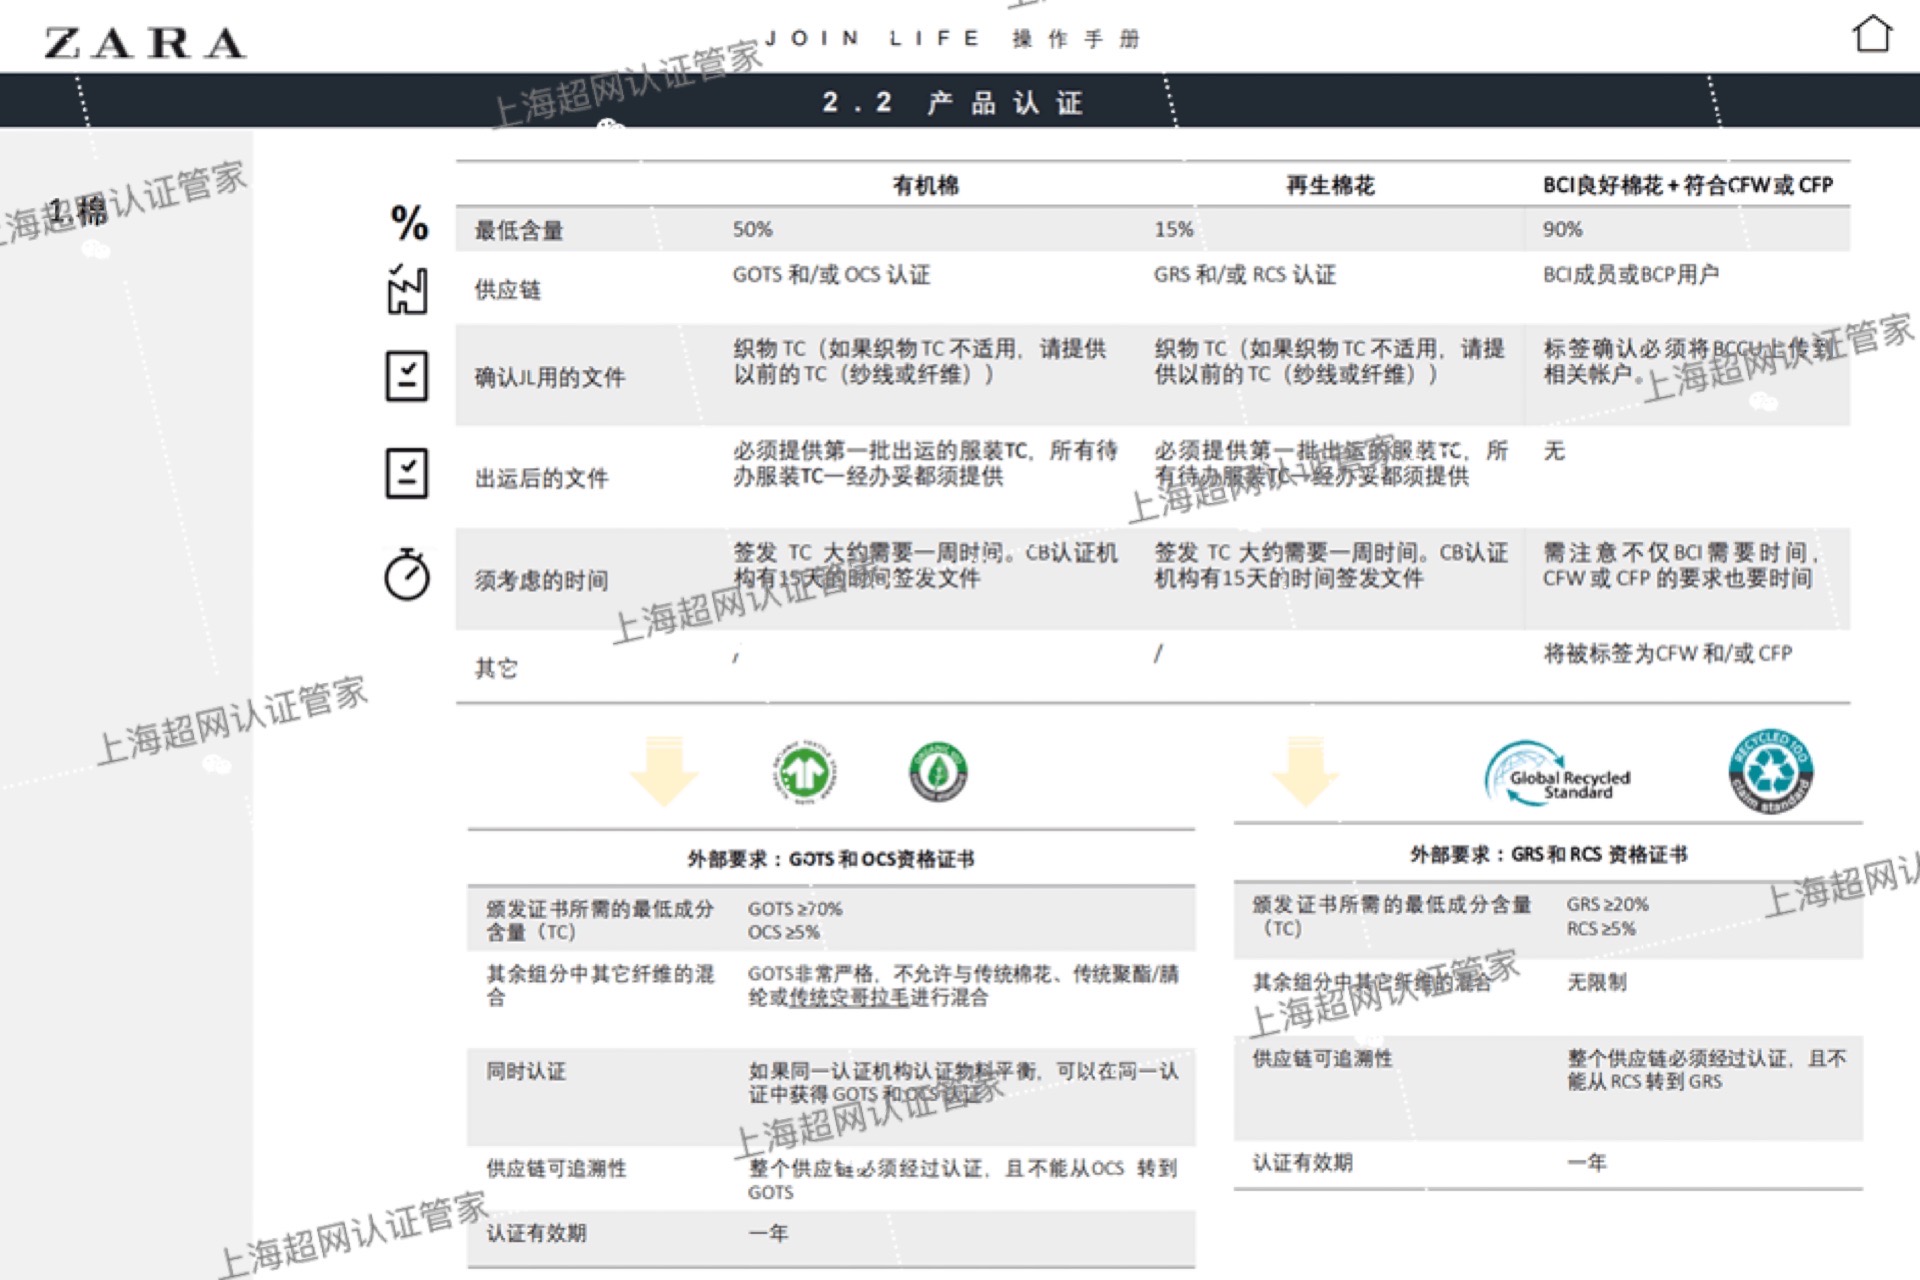Click the stopwatch icon beside 须考虑的时间

(407, 574)
